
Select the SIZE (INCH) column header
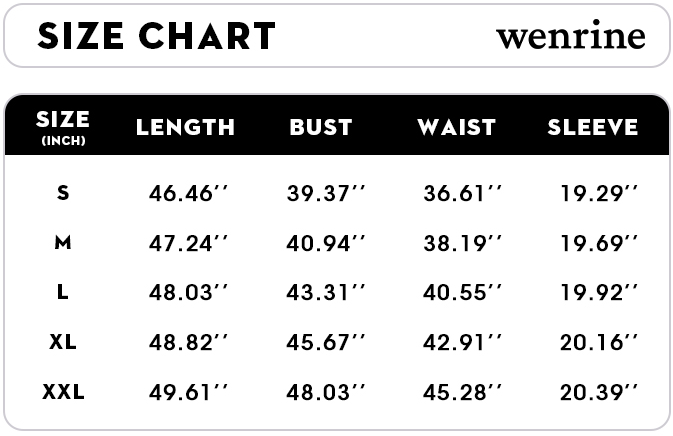coord(63,126)
